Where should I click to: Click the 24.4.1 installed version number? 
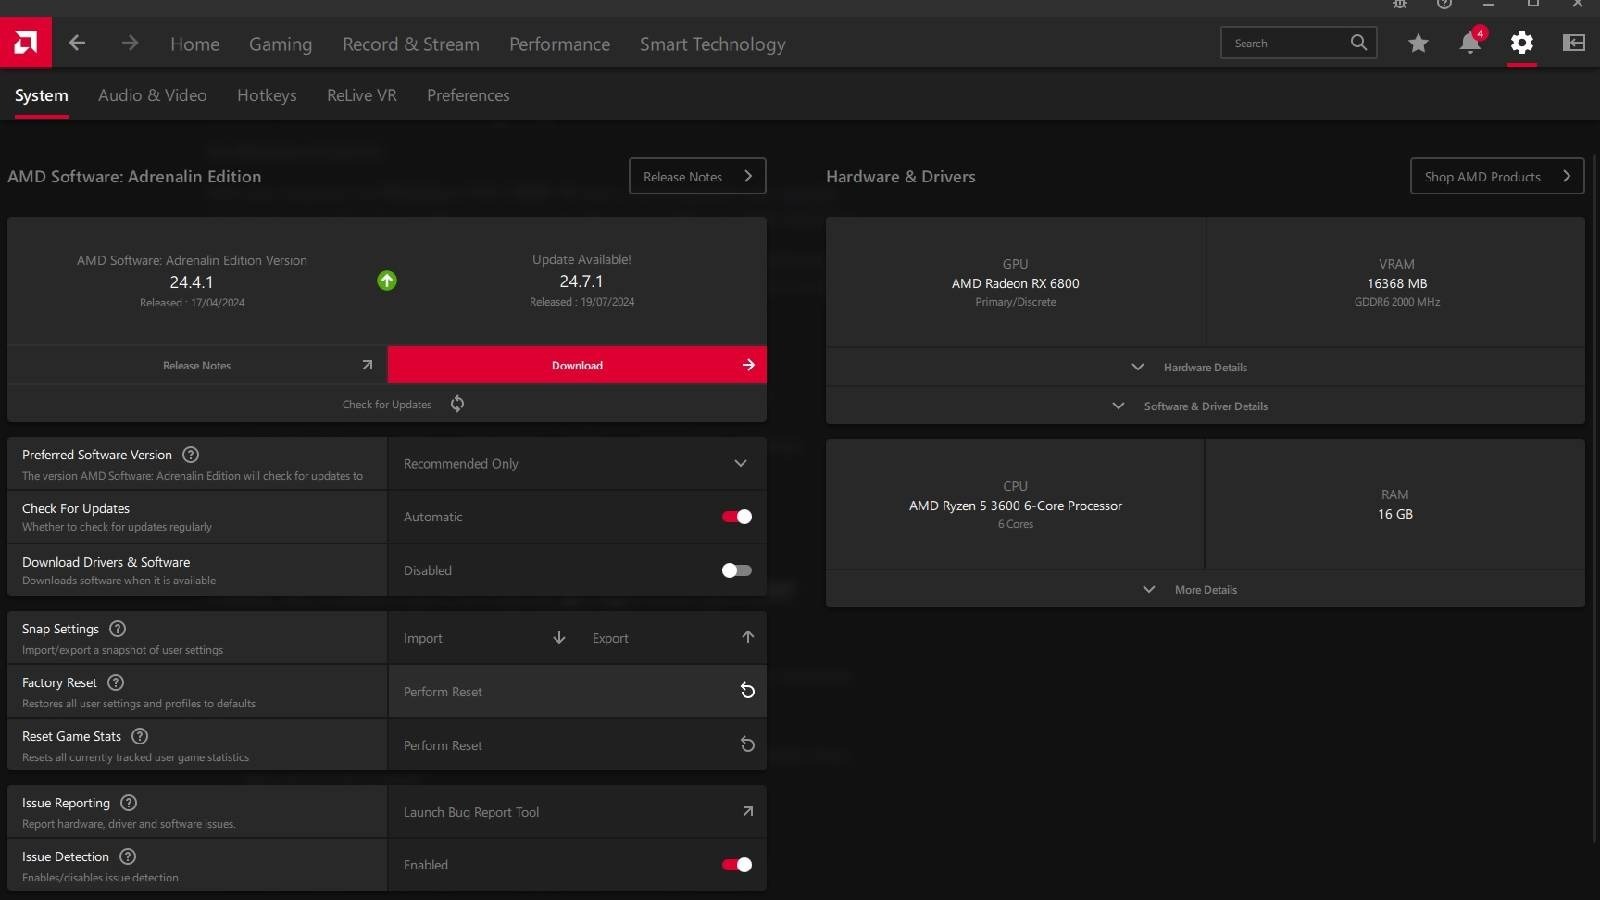[191, 283]
